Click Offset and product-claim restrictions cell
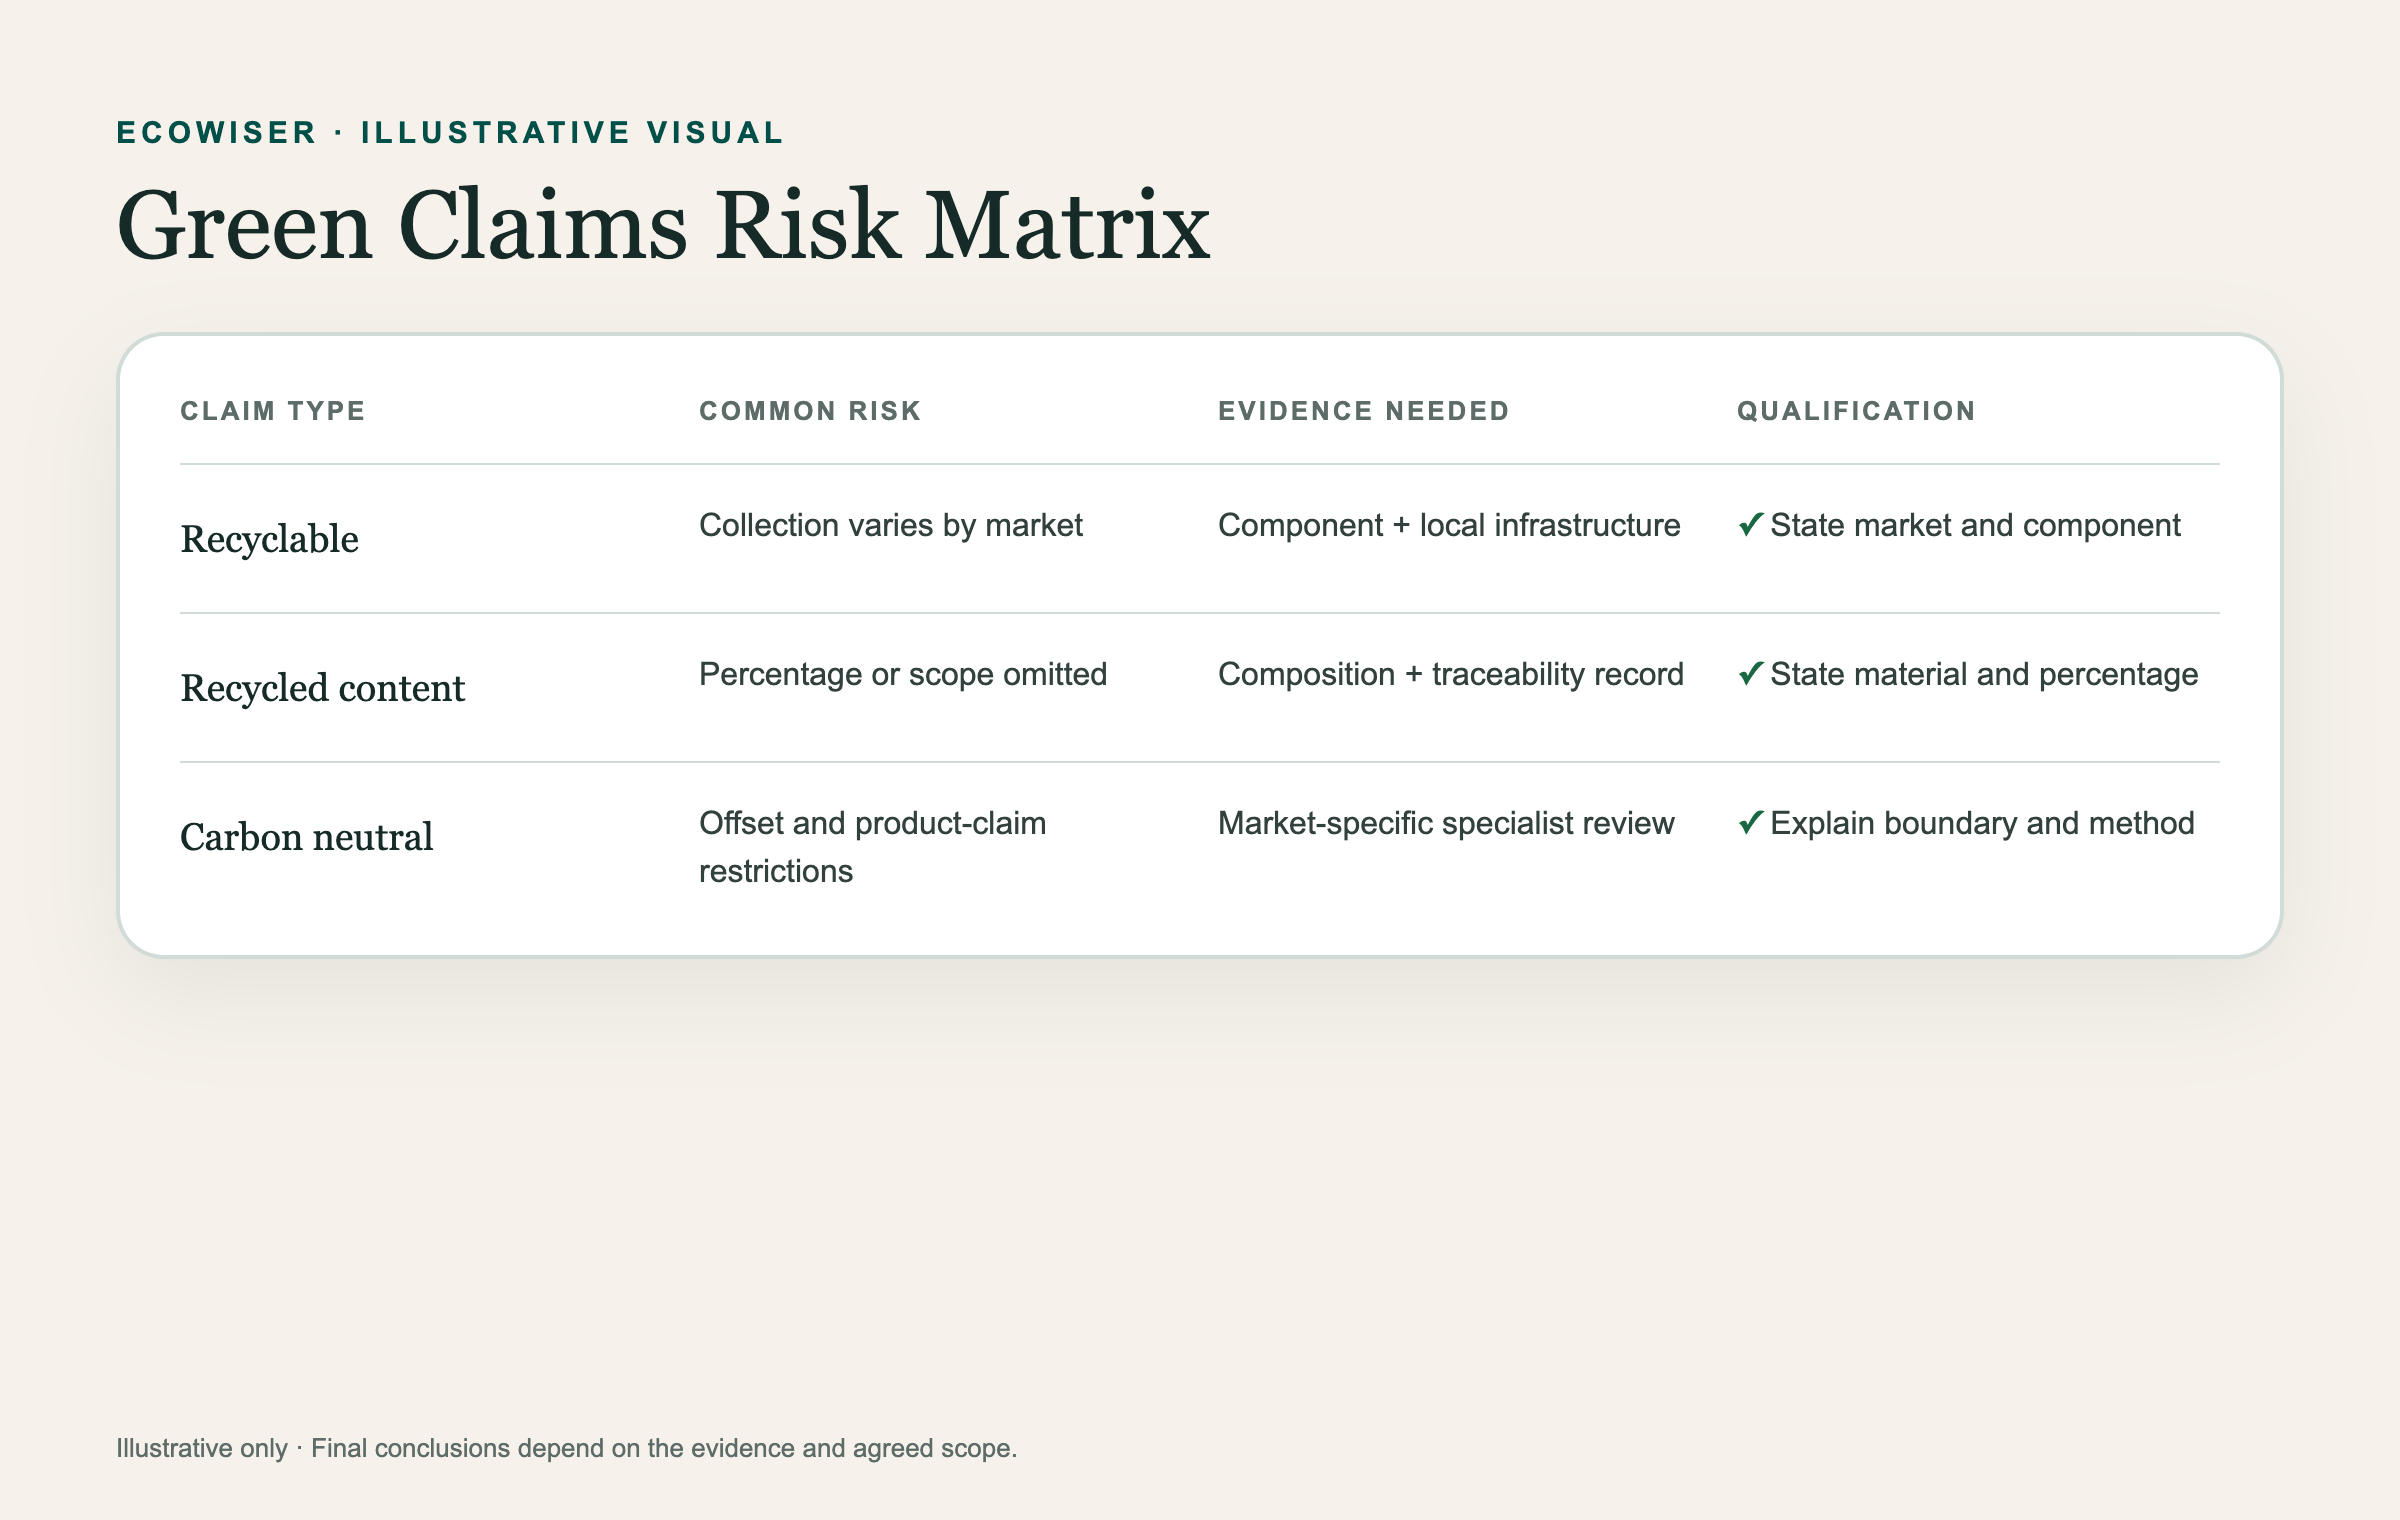 click(873, 847)
